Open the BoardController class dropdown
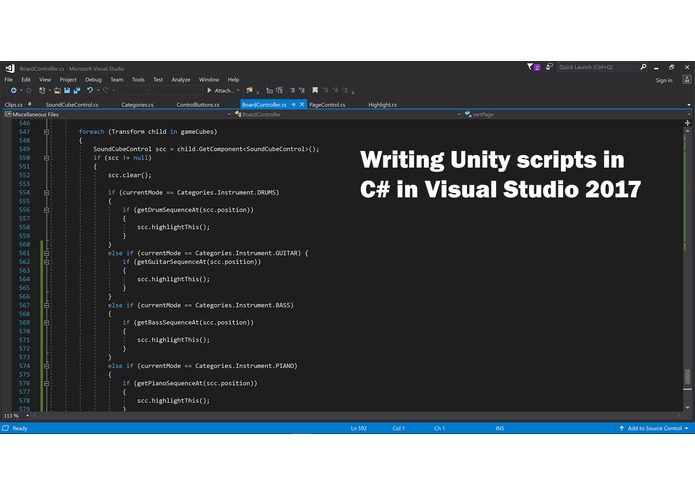695x494 pixels. 459,114
